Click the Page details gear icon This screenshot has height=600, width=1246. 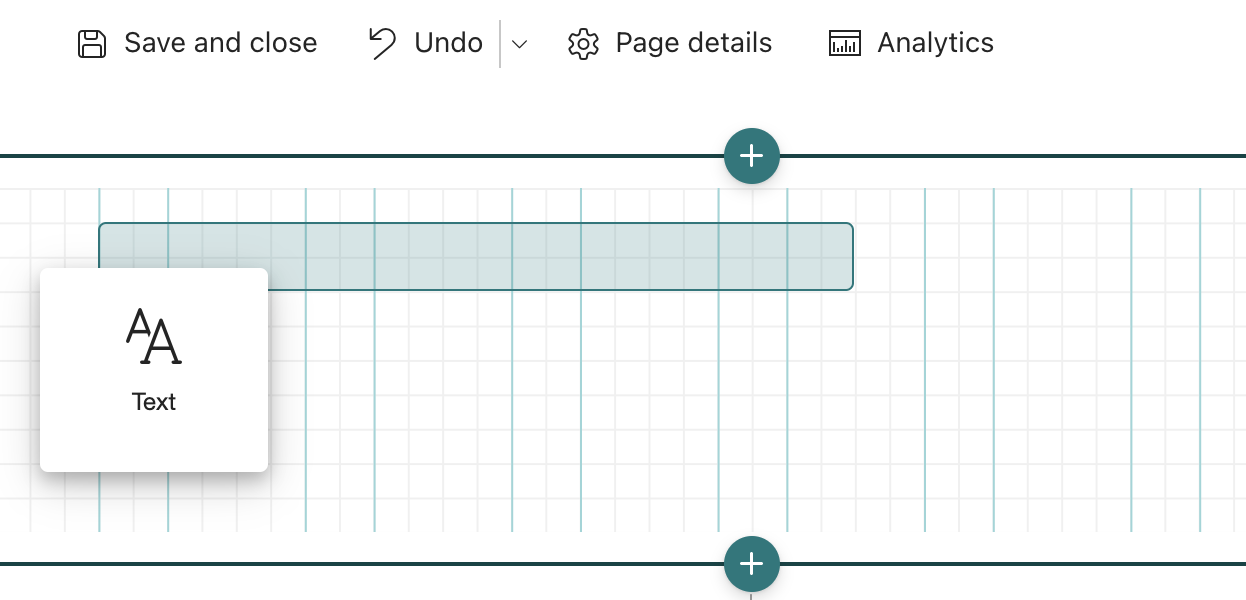pyautogui.click(x=583, y=44)
